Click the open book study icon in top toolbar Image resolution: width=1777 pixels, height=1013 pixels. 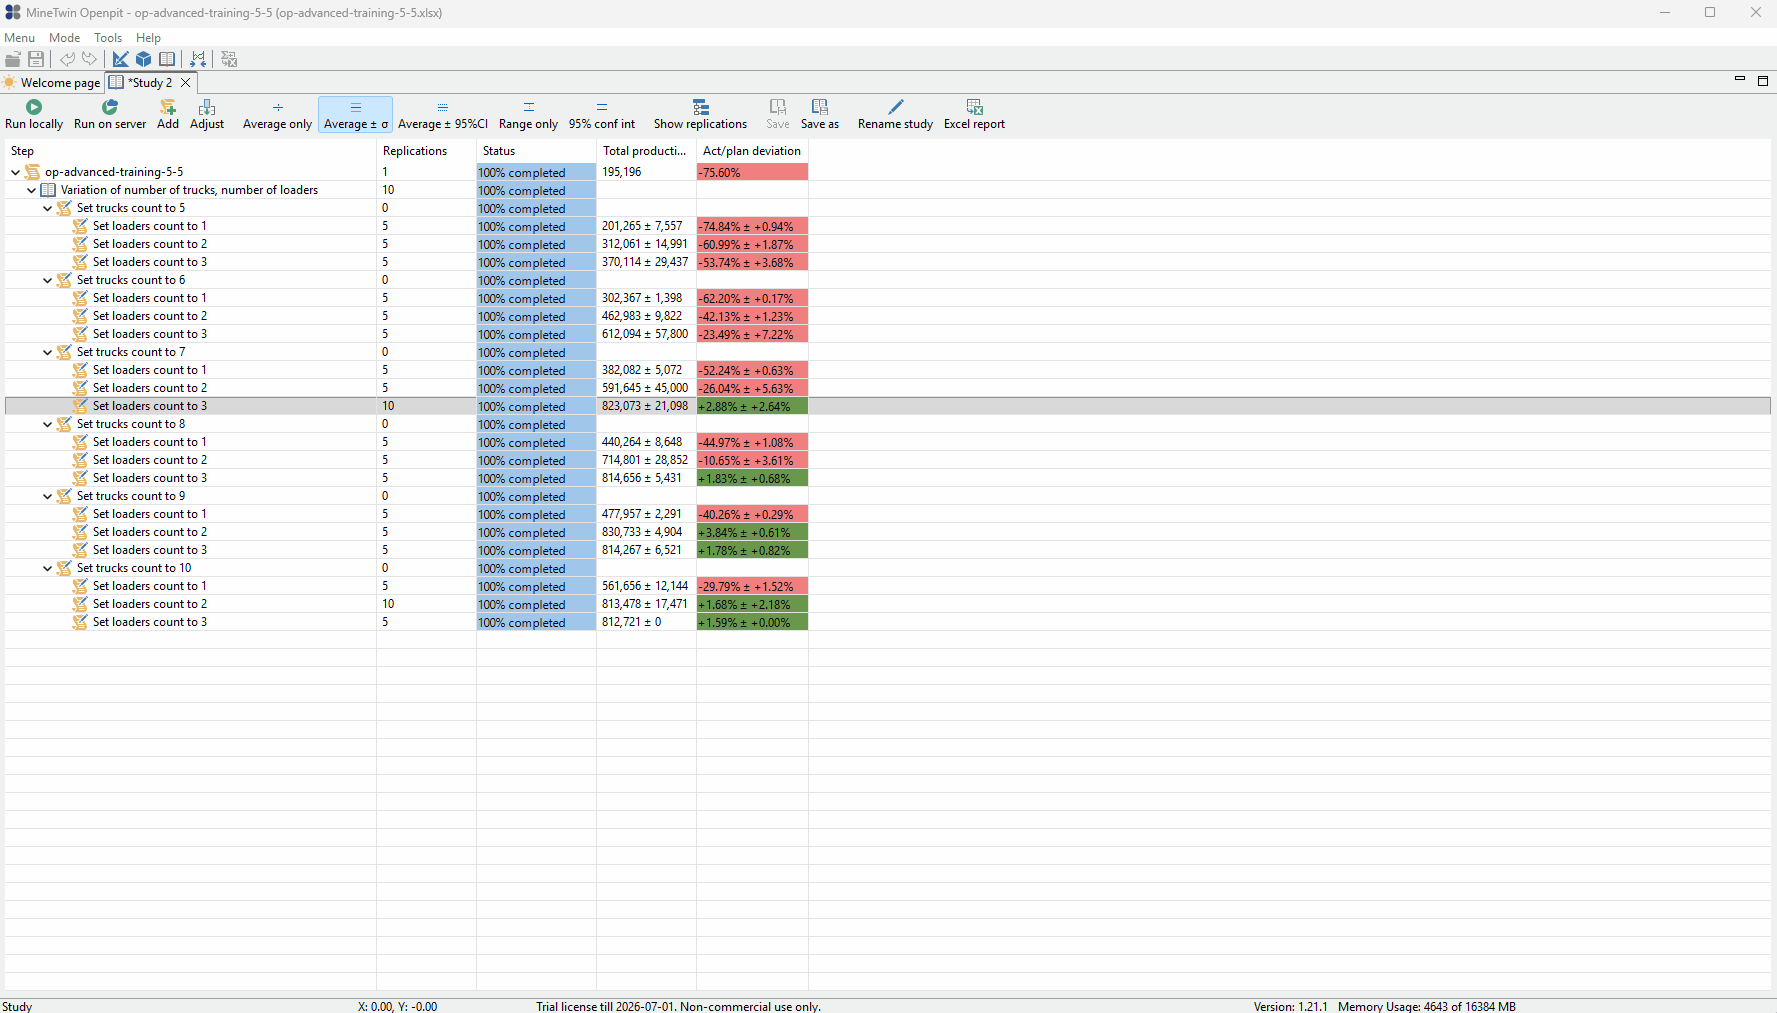(167, 59)
